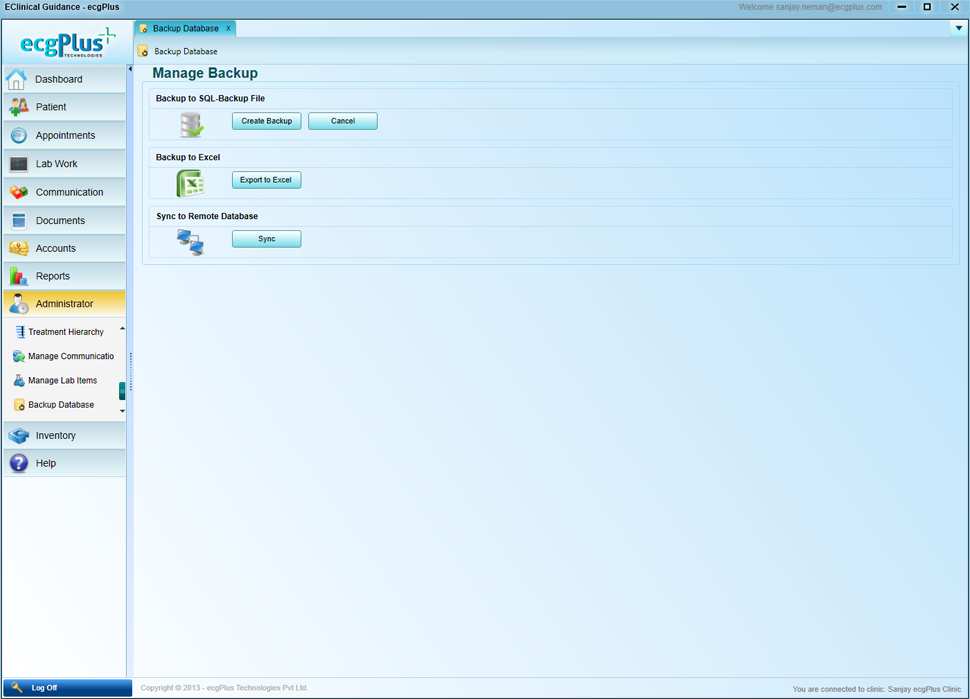The height and width of the screenshot is (699, 970).
Task: Open Accounts using the money icon
Action: click(x=18, y=248)
